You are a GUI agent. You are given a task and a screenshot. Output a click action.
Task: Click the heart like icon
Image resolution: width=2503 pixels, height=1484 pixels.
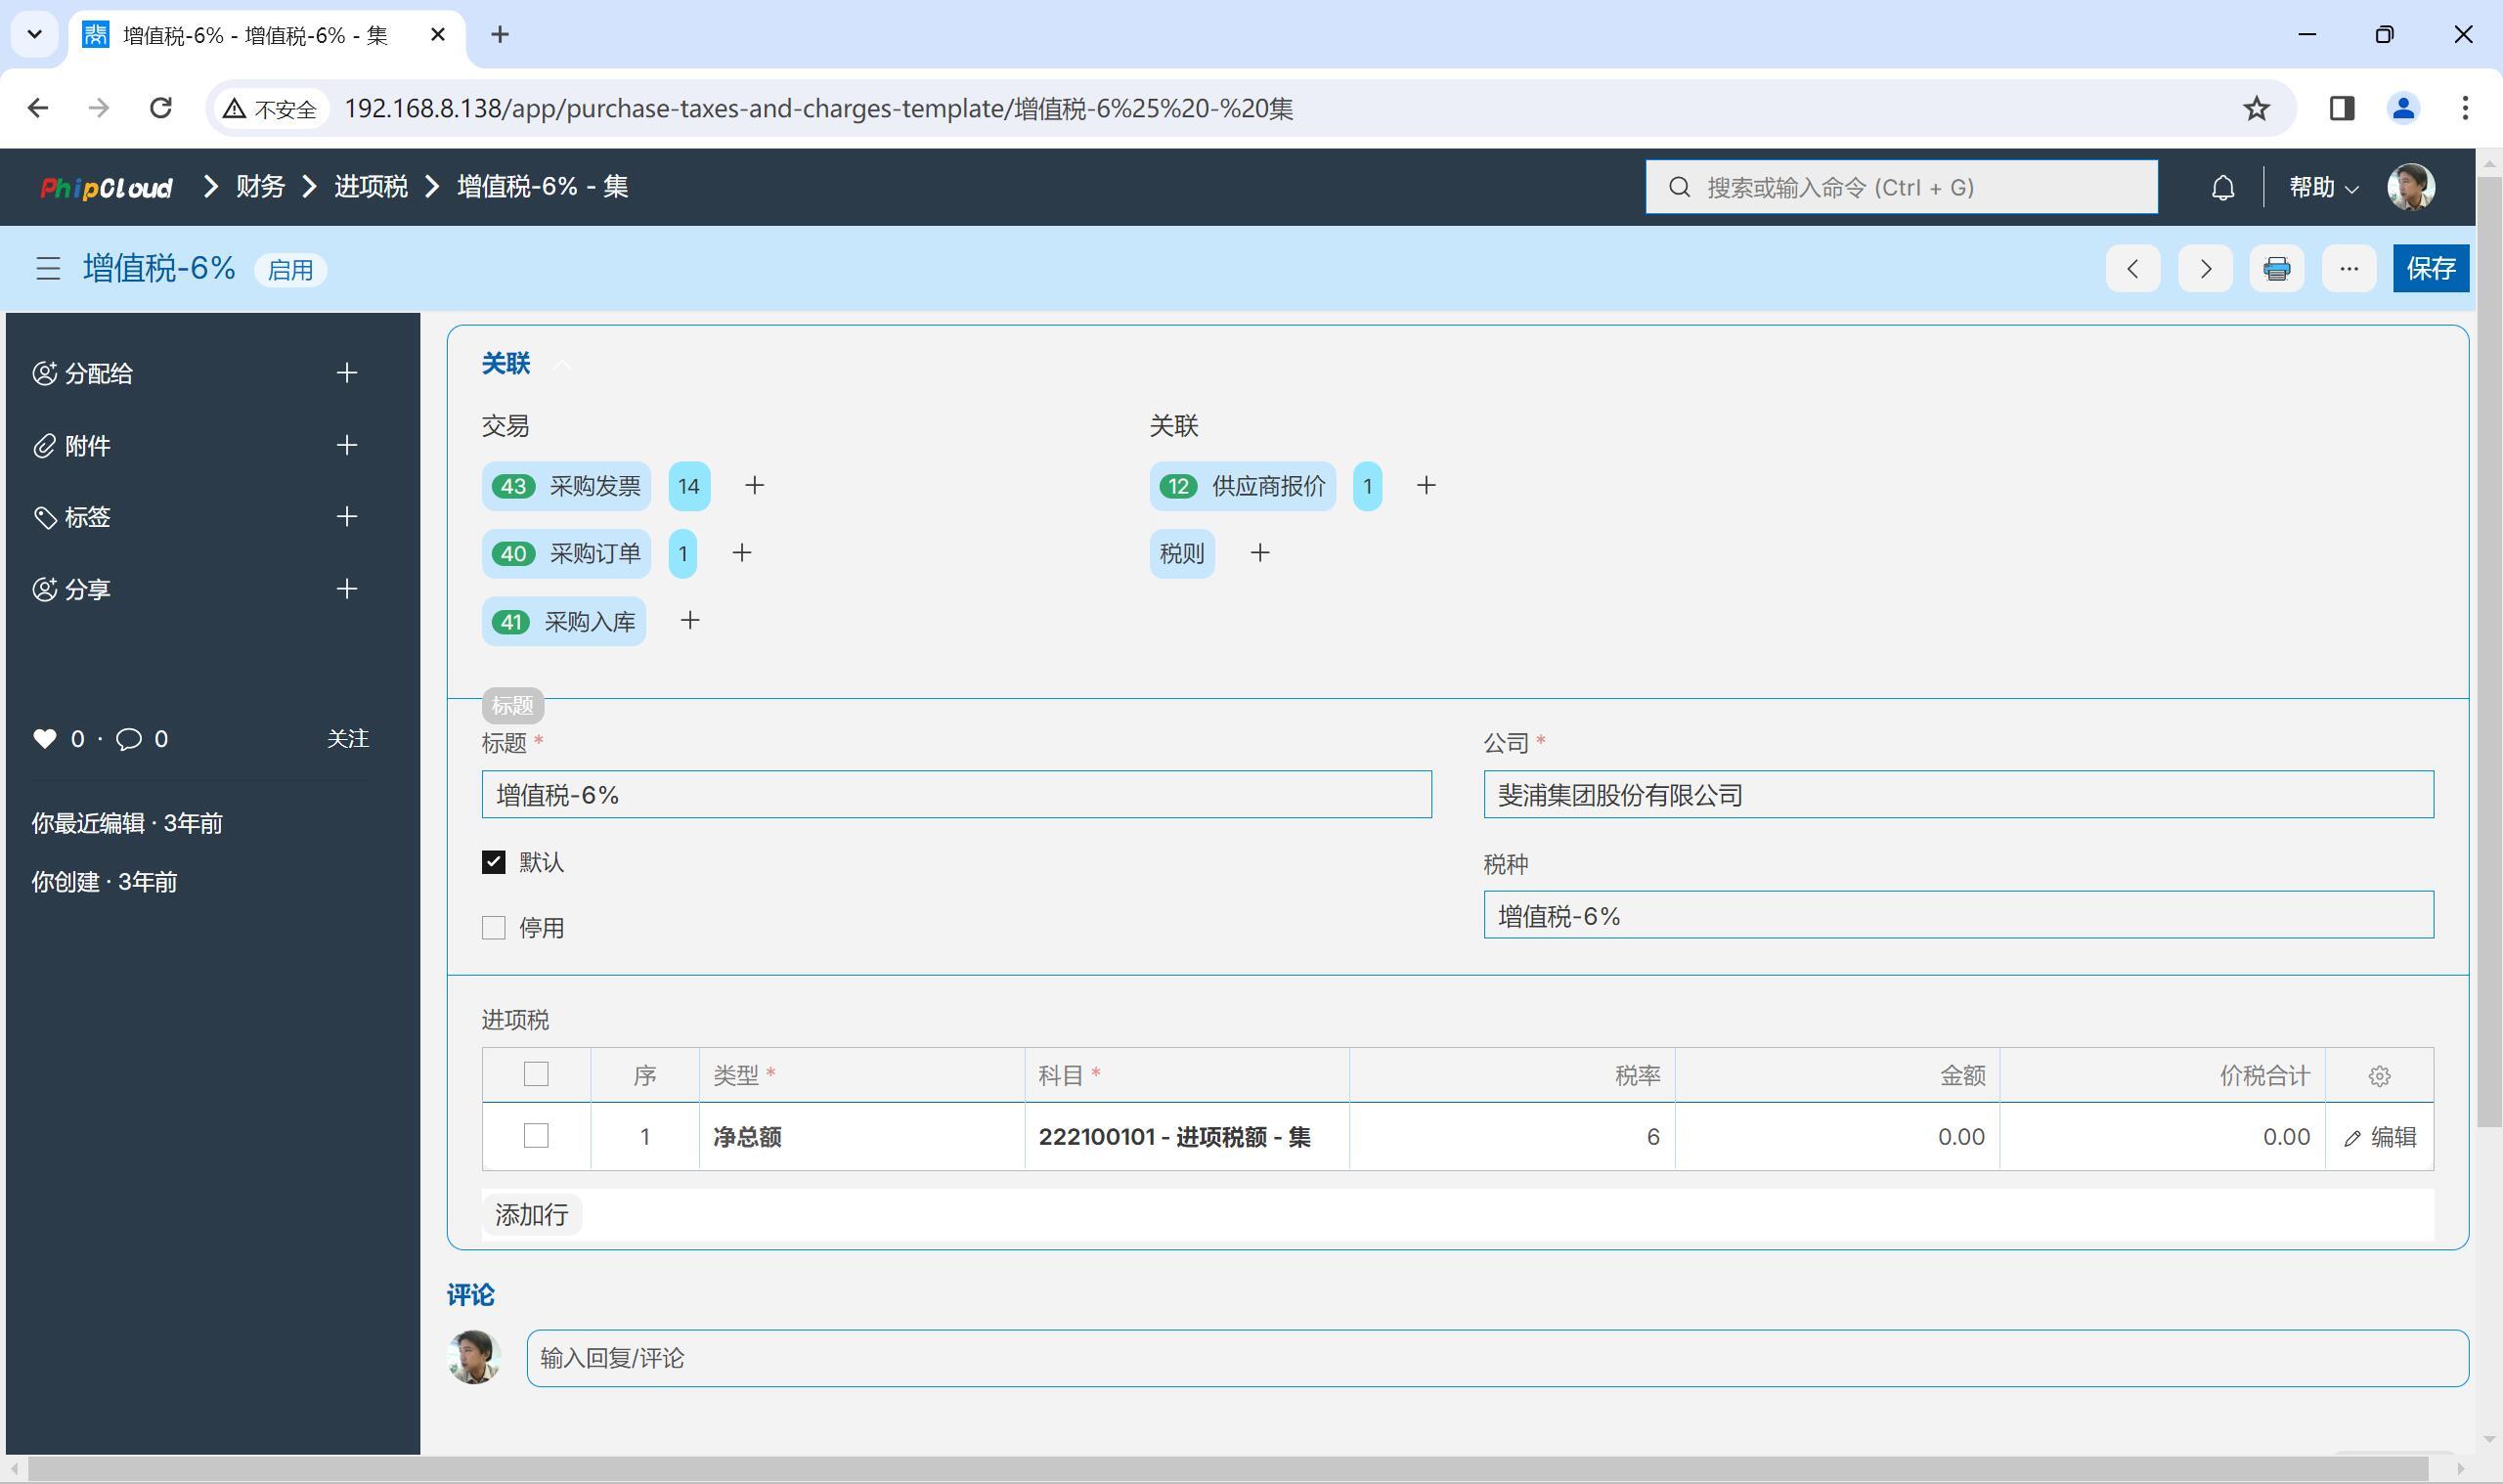pos(44,739)
